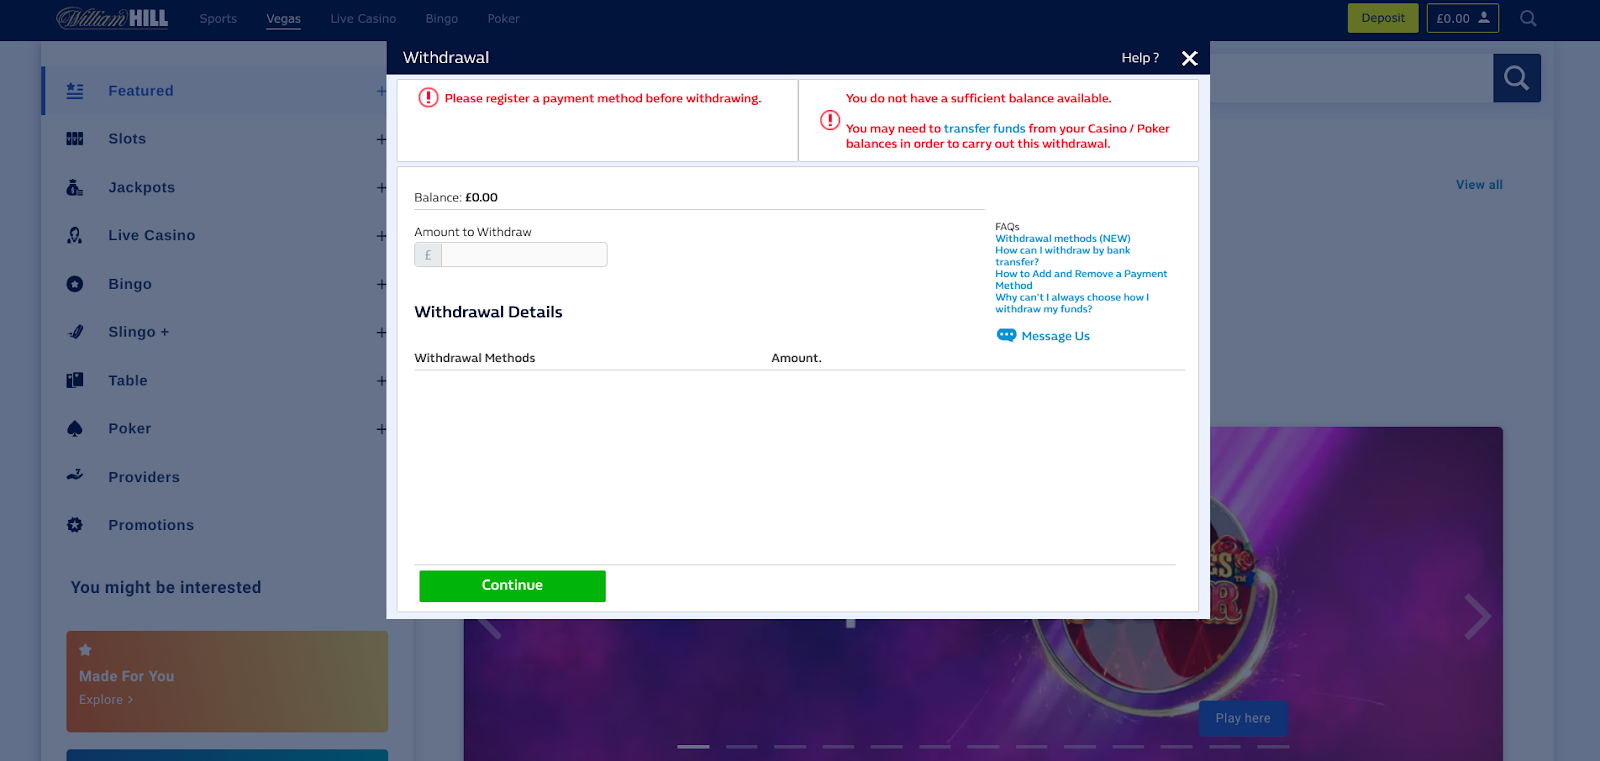Open the Help ? link in dialog
The image size is (1600, 761).
point(1140,58)
